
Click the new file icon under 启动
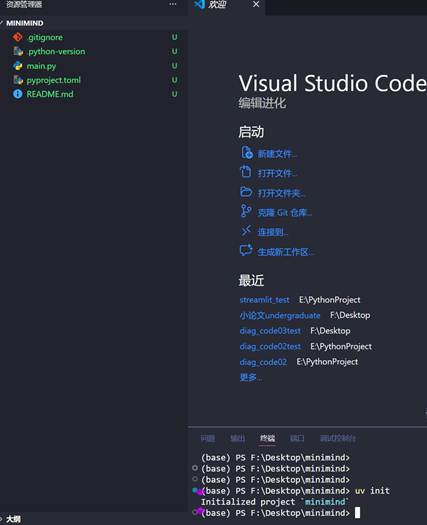247,153
